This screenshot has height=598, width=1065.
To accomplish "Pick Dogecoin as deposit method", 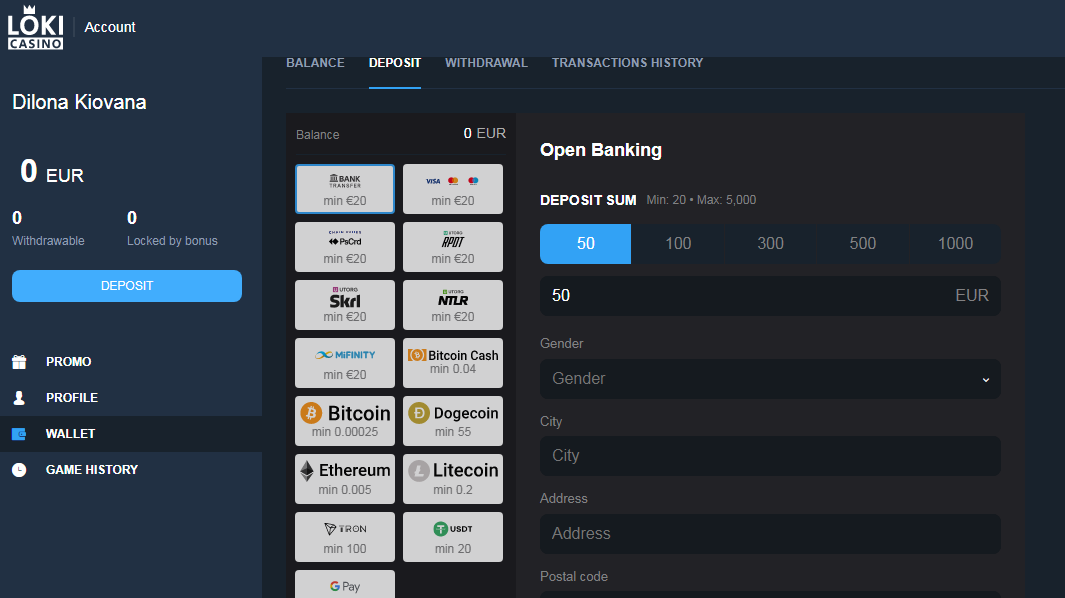I will pyautogui.click(x=452, y=421).
